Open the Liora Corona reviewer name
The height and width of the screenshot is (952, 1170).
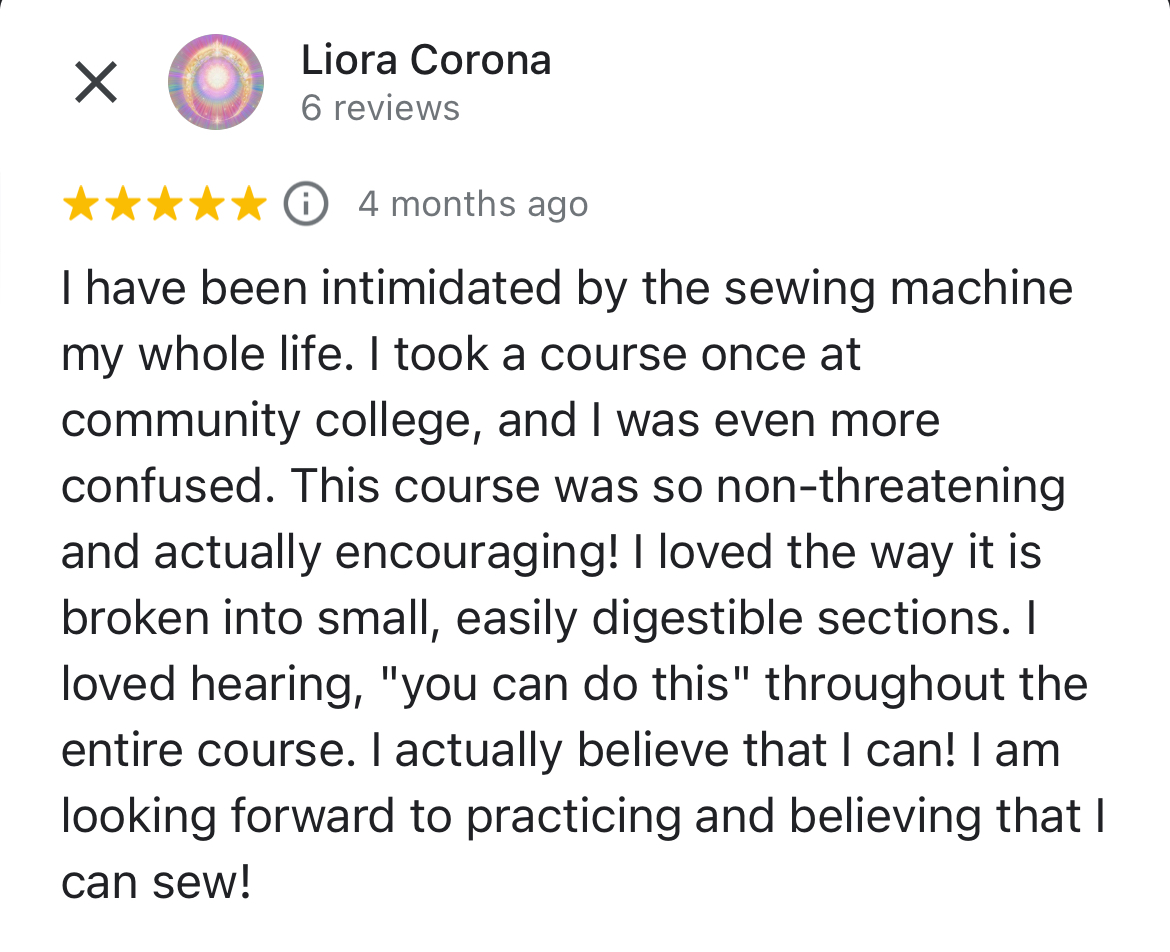(426, 60)
